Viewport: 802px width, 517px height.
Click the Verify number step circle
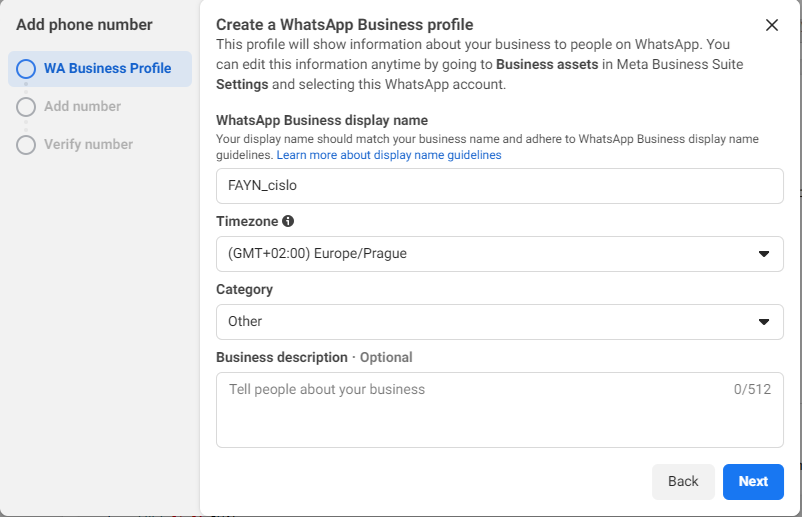pyautogui.click(x=26, y=145)
